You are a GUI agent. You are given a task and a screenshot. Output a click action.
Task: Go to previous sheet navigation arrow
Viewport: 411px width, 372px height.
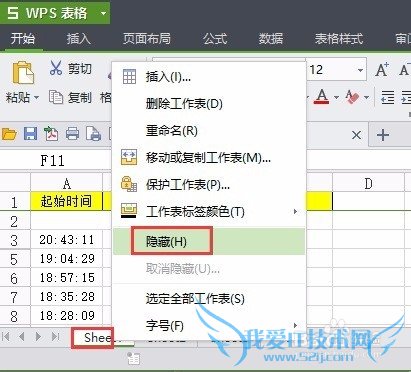22,337
